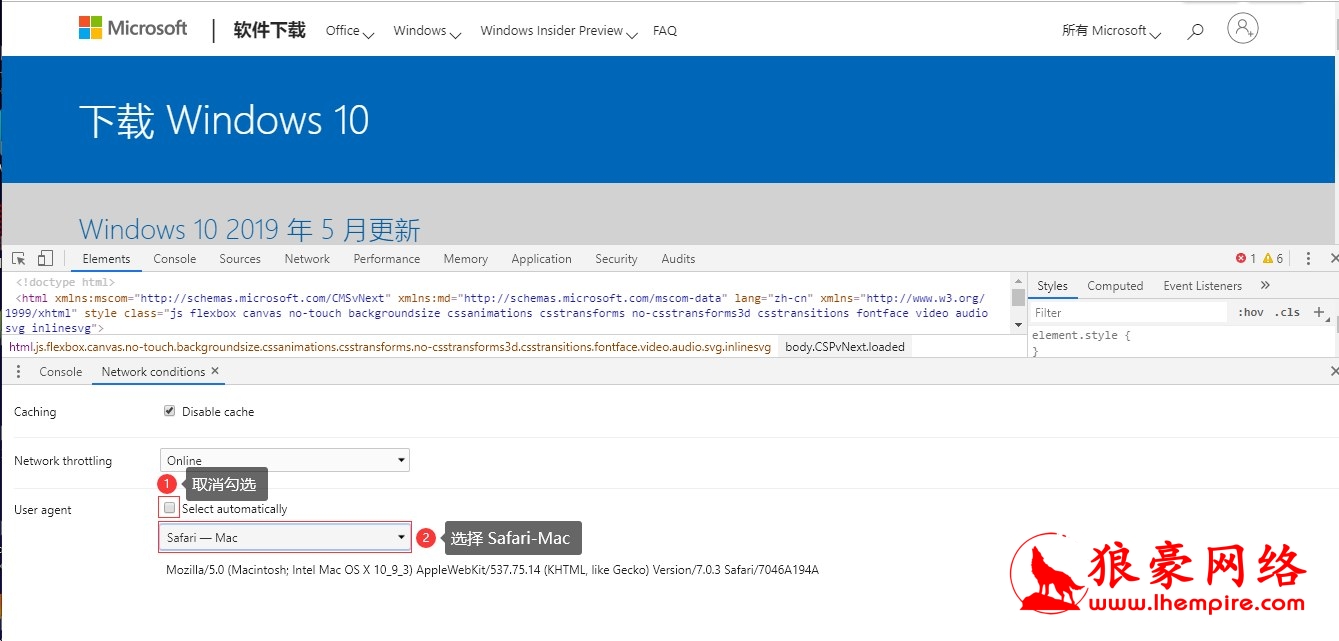Show more Styles pane tabs
This screenshot has width=1339, height=641.
[1265, 285]
